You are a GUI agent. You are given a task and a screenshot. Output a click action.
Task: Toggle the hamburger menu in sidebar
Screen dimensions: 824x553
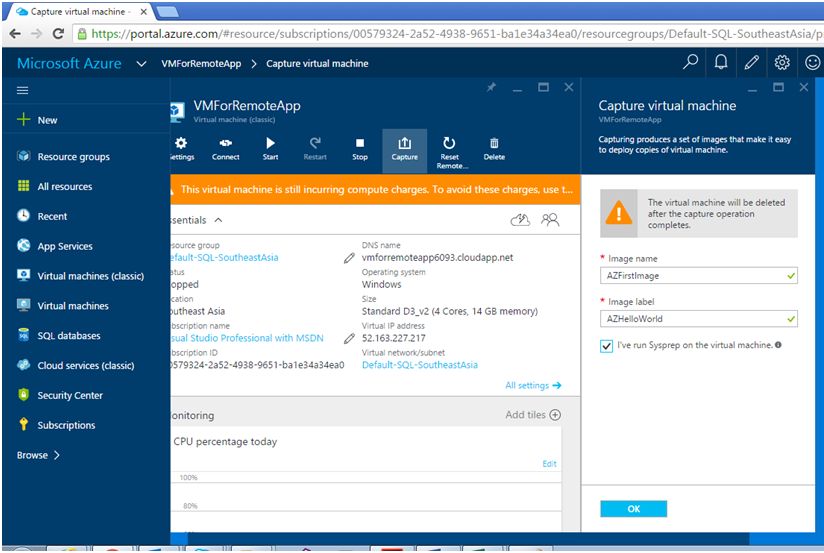[23, 90]
